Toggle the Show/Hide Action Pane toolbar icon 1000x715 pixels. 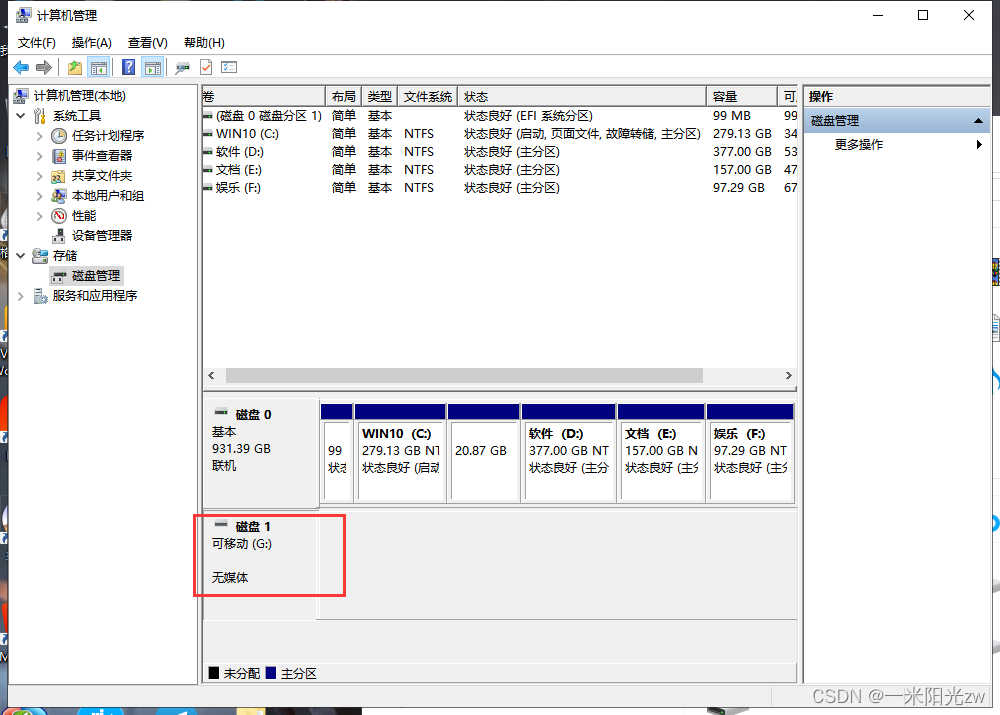coord(153,67)
